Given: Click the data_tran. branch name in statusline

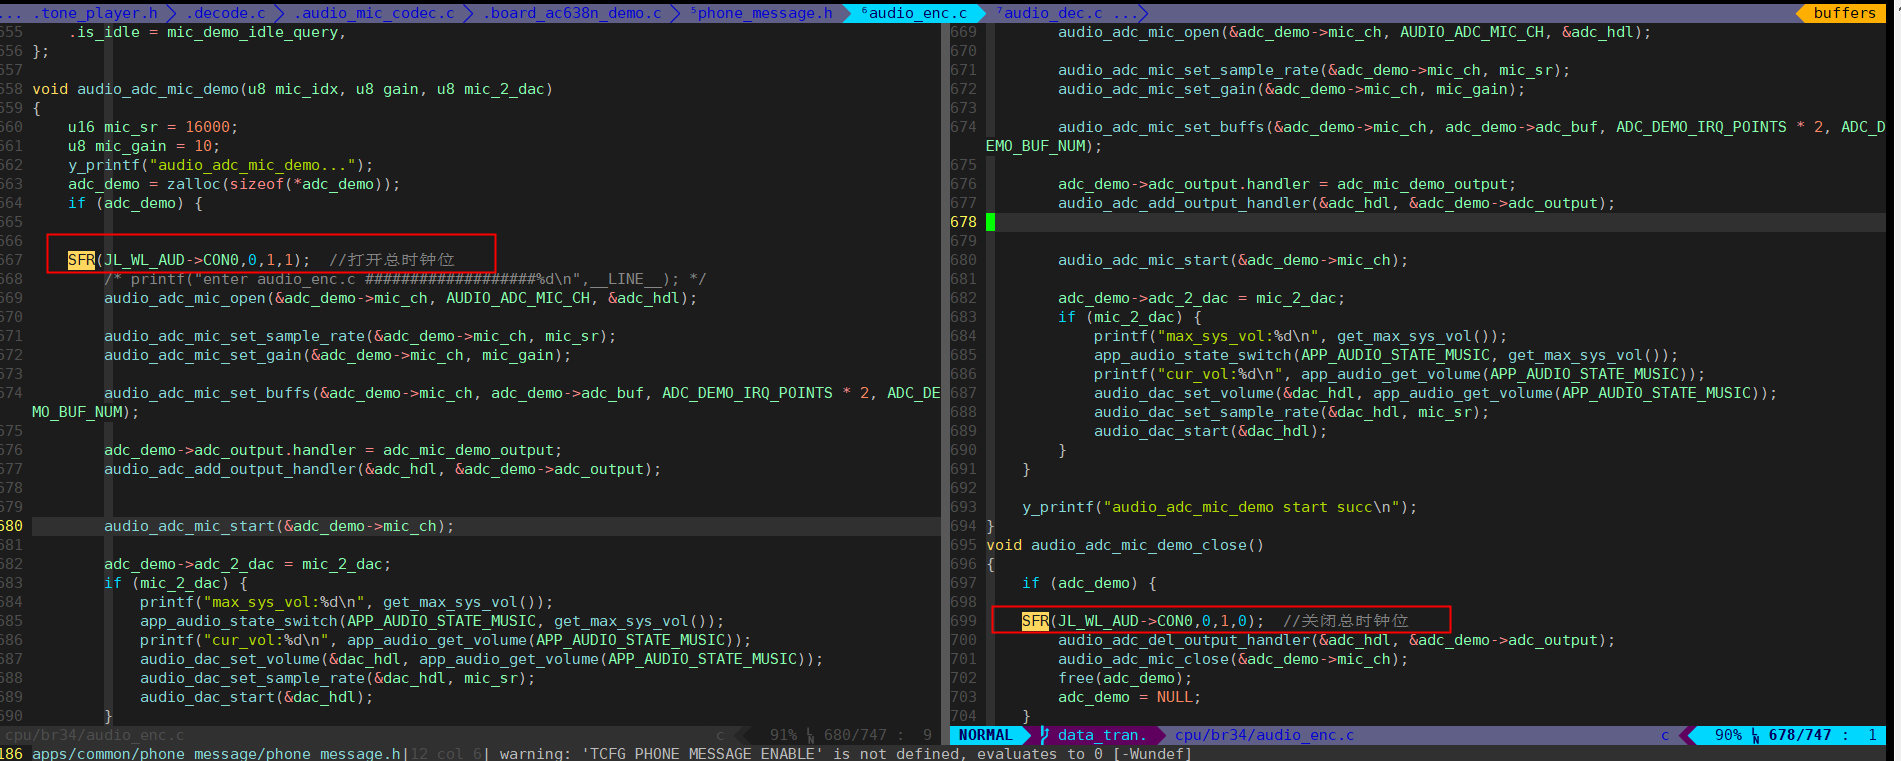Looking at the screenshot, I should pyautogui.click(x=1102, y=735).
